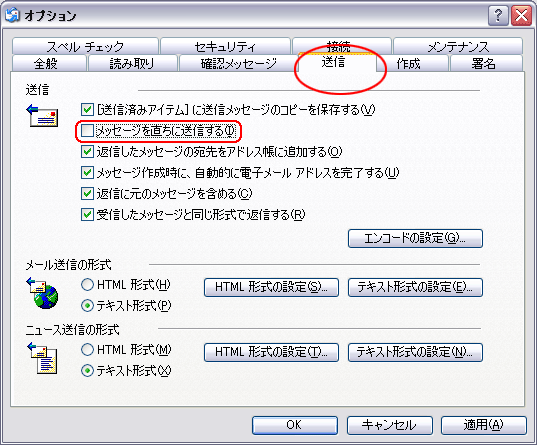Close the options dialog with X
Image resolution: width=537 pixels, height=445 pixels.
click(521, 16)
